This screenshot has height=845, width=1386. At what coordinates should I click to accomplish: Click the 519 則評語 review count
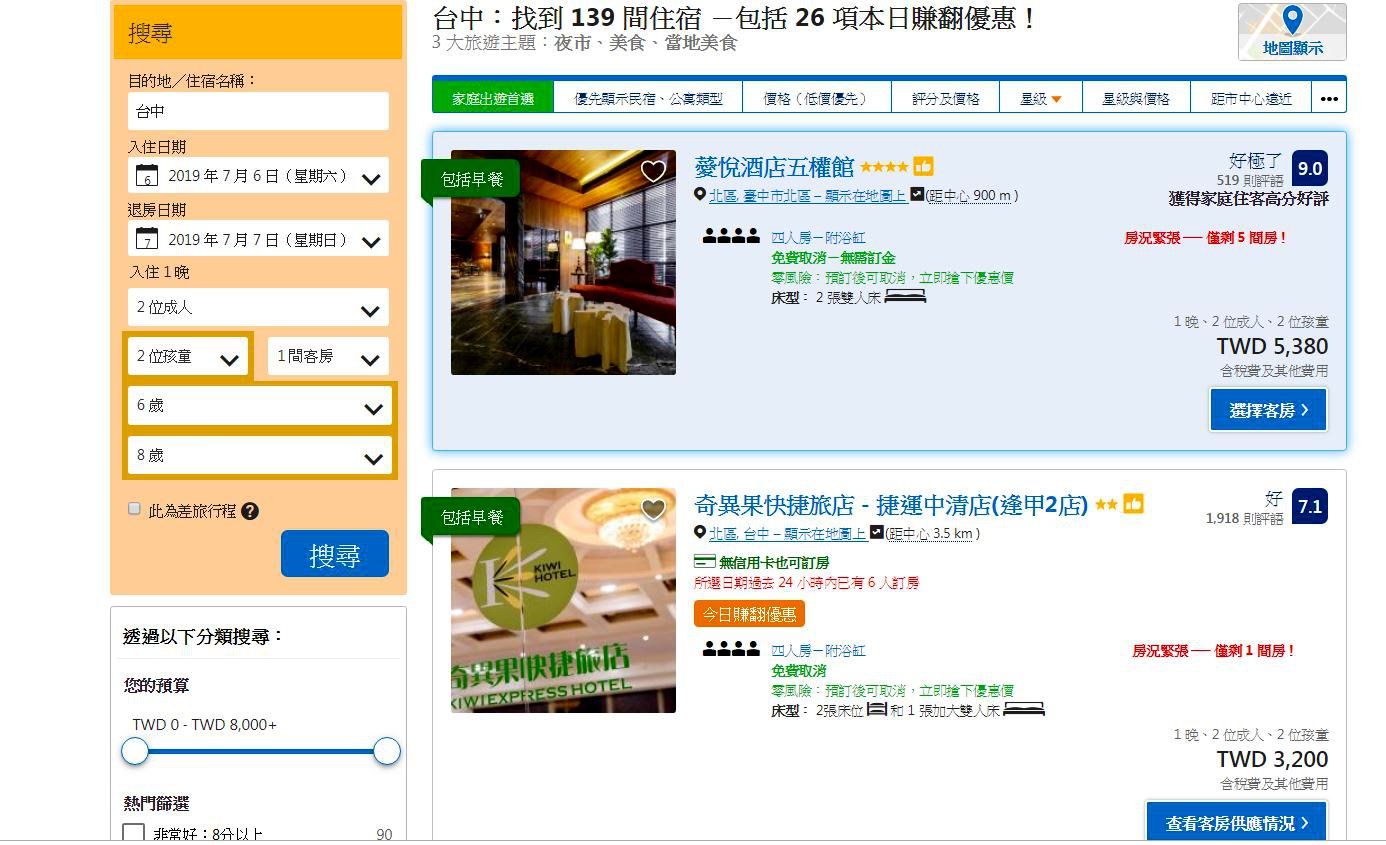click(x=1250, y=181)
